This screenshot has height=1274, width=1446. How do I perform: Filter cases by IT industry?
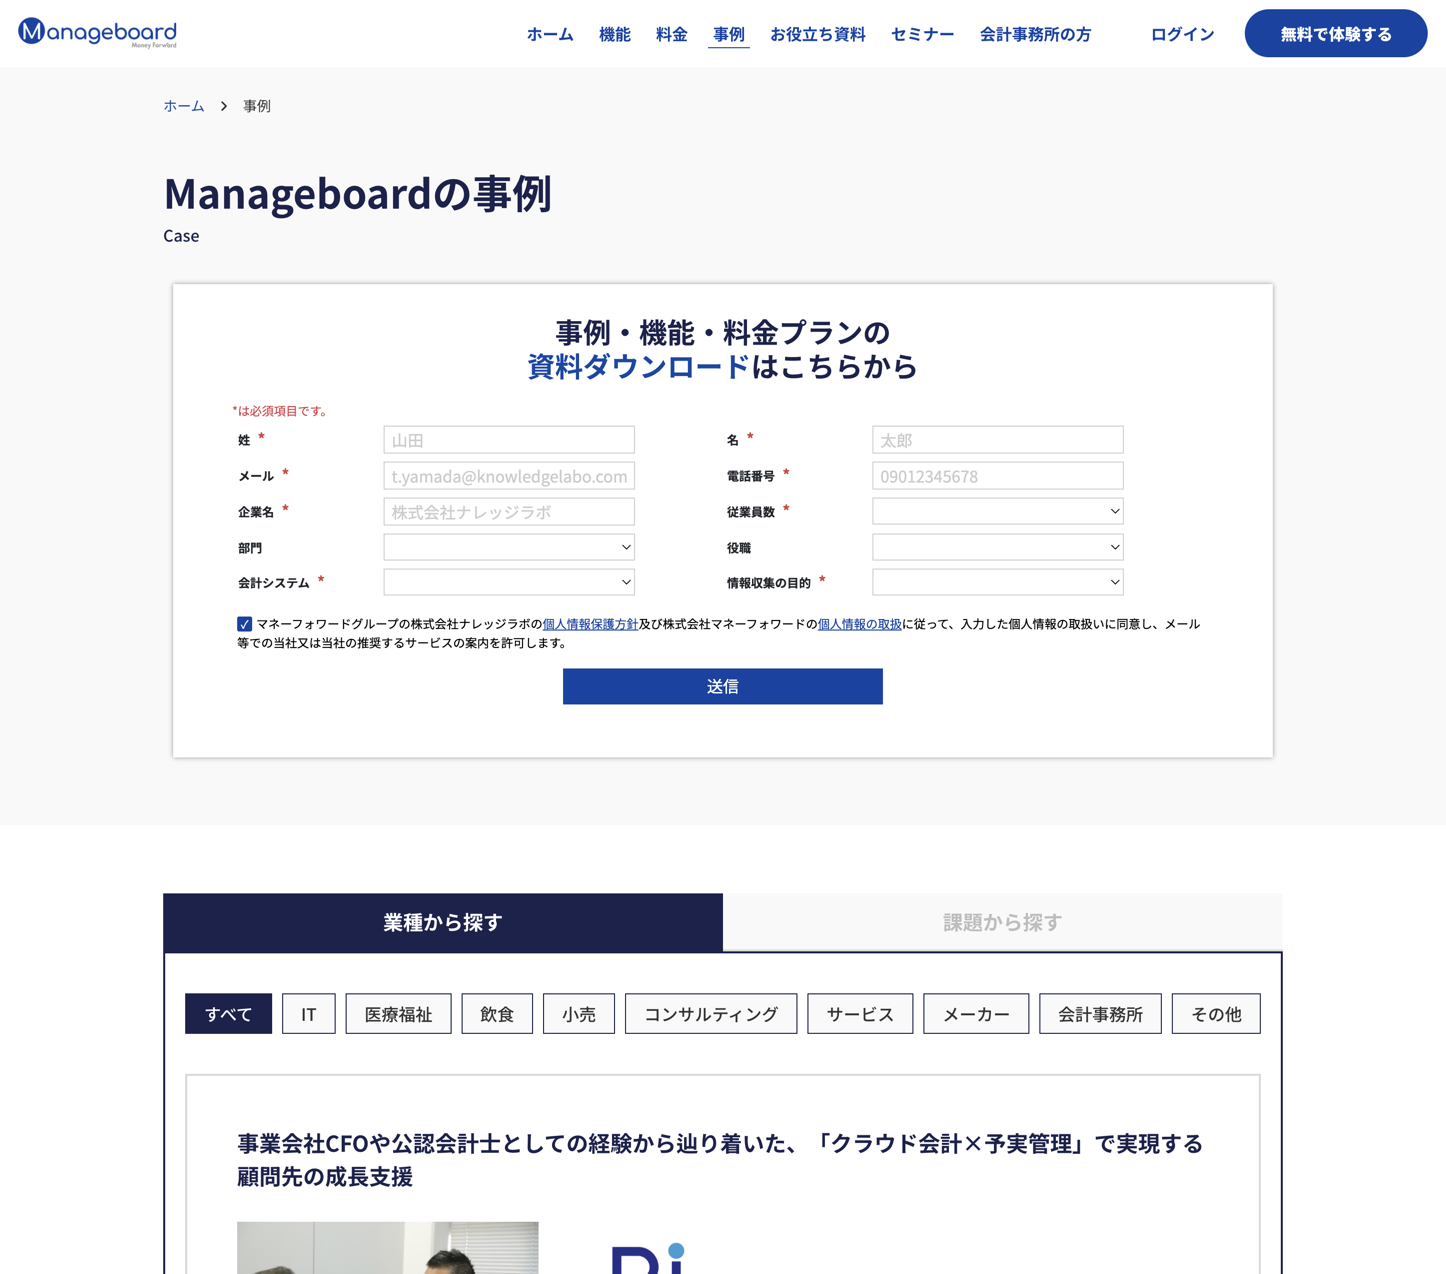point(309,1014)
